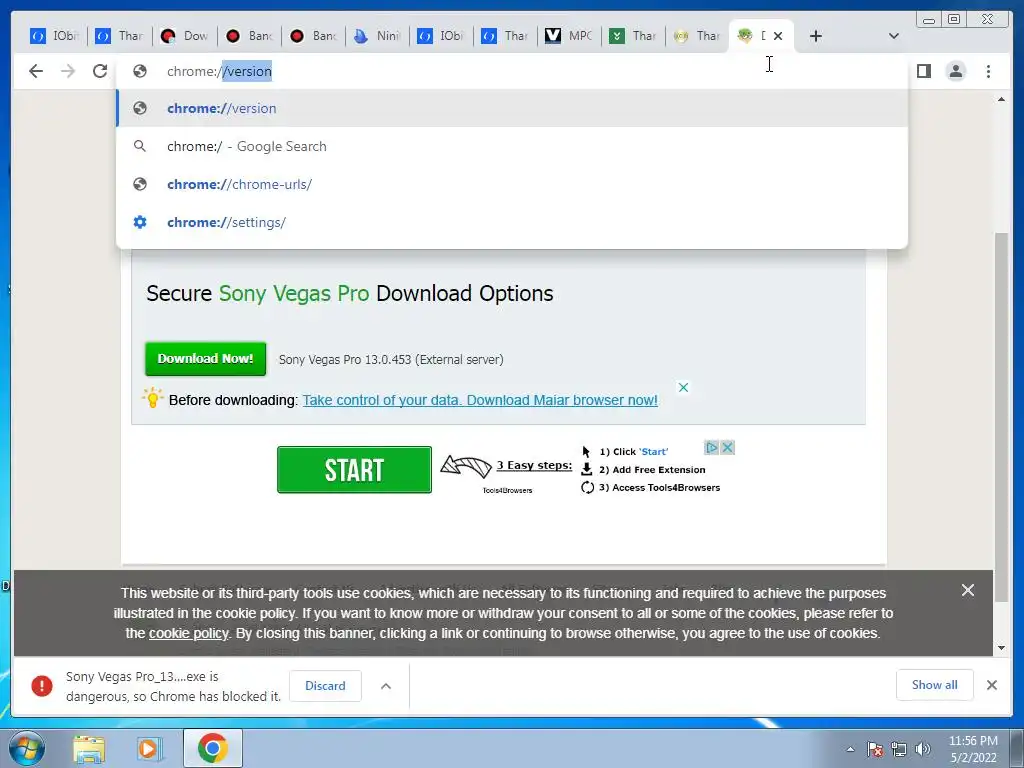Click '3) Access Tools4Browsers' ad text
Image resolution: width=1024 pixels, height=768 pixels.
(x=659, y=488)
